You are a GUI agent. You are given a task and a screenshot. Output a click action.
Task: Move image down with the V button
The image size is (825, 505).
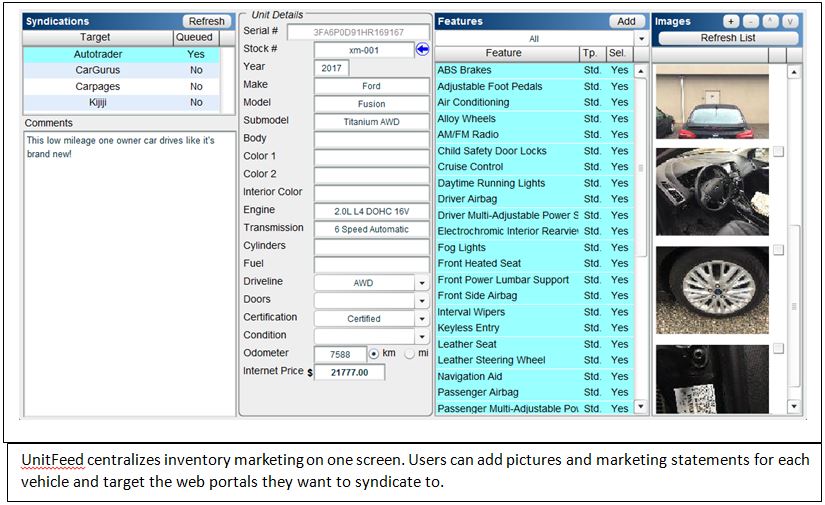click(790, 21)
